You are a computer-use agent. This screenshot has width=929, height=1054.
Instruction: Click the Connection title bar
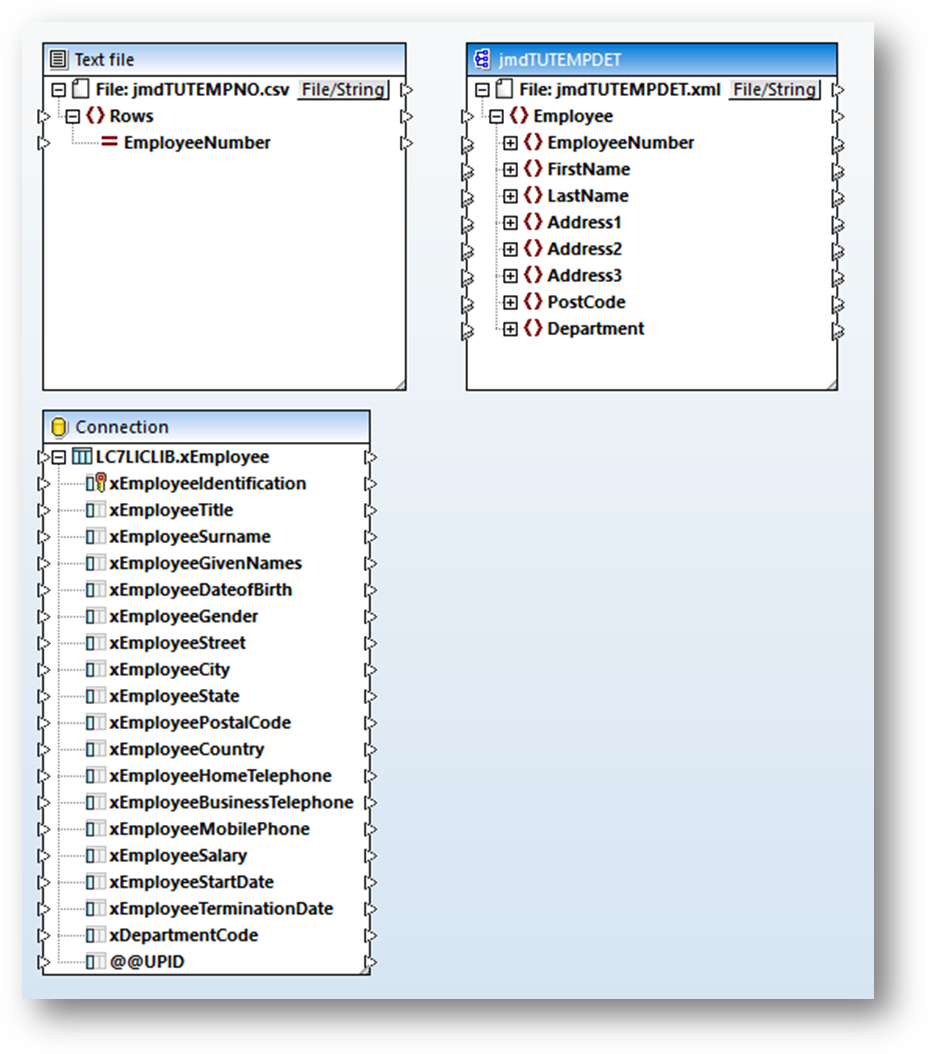click(x=206, y=427)
